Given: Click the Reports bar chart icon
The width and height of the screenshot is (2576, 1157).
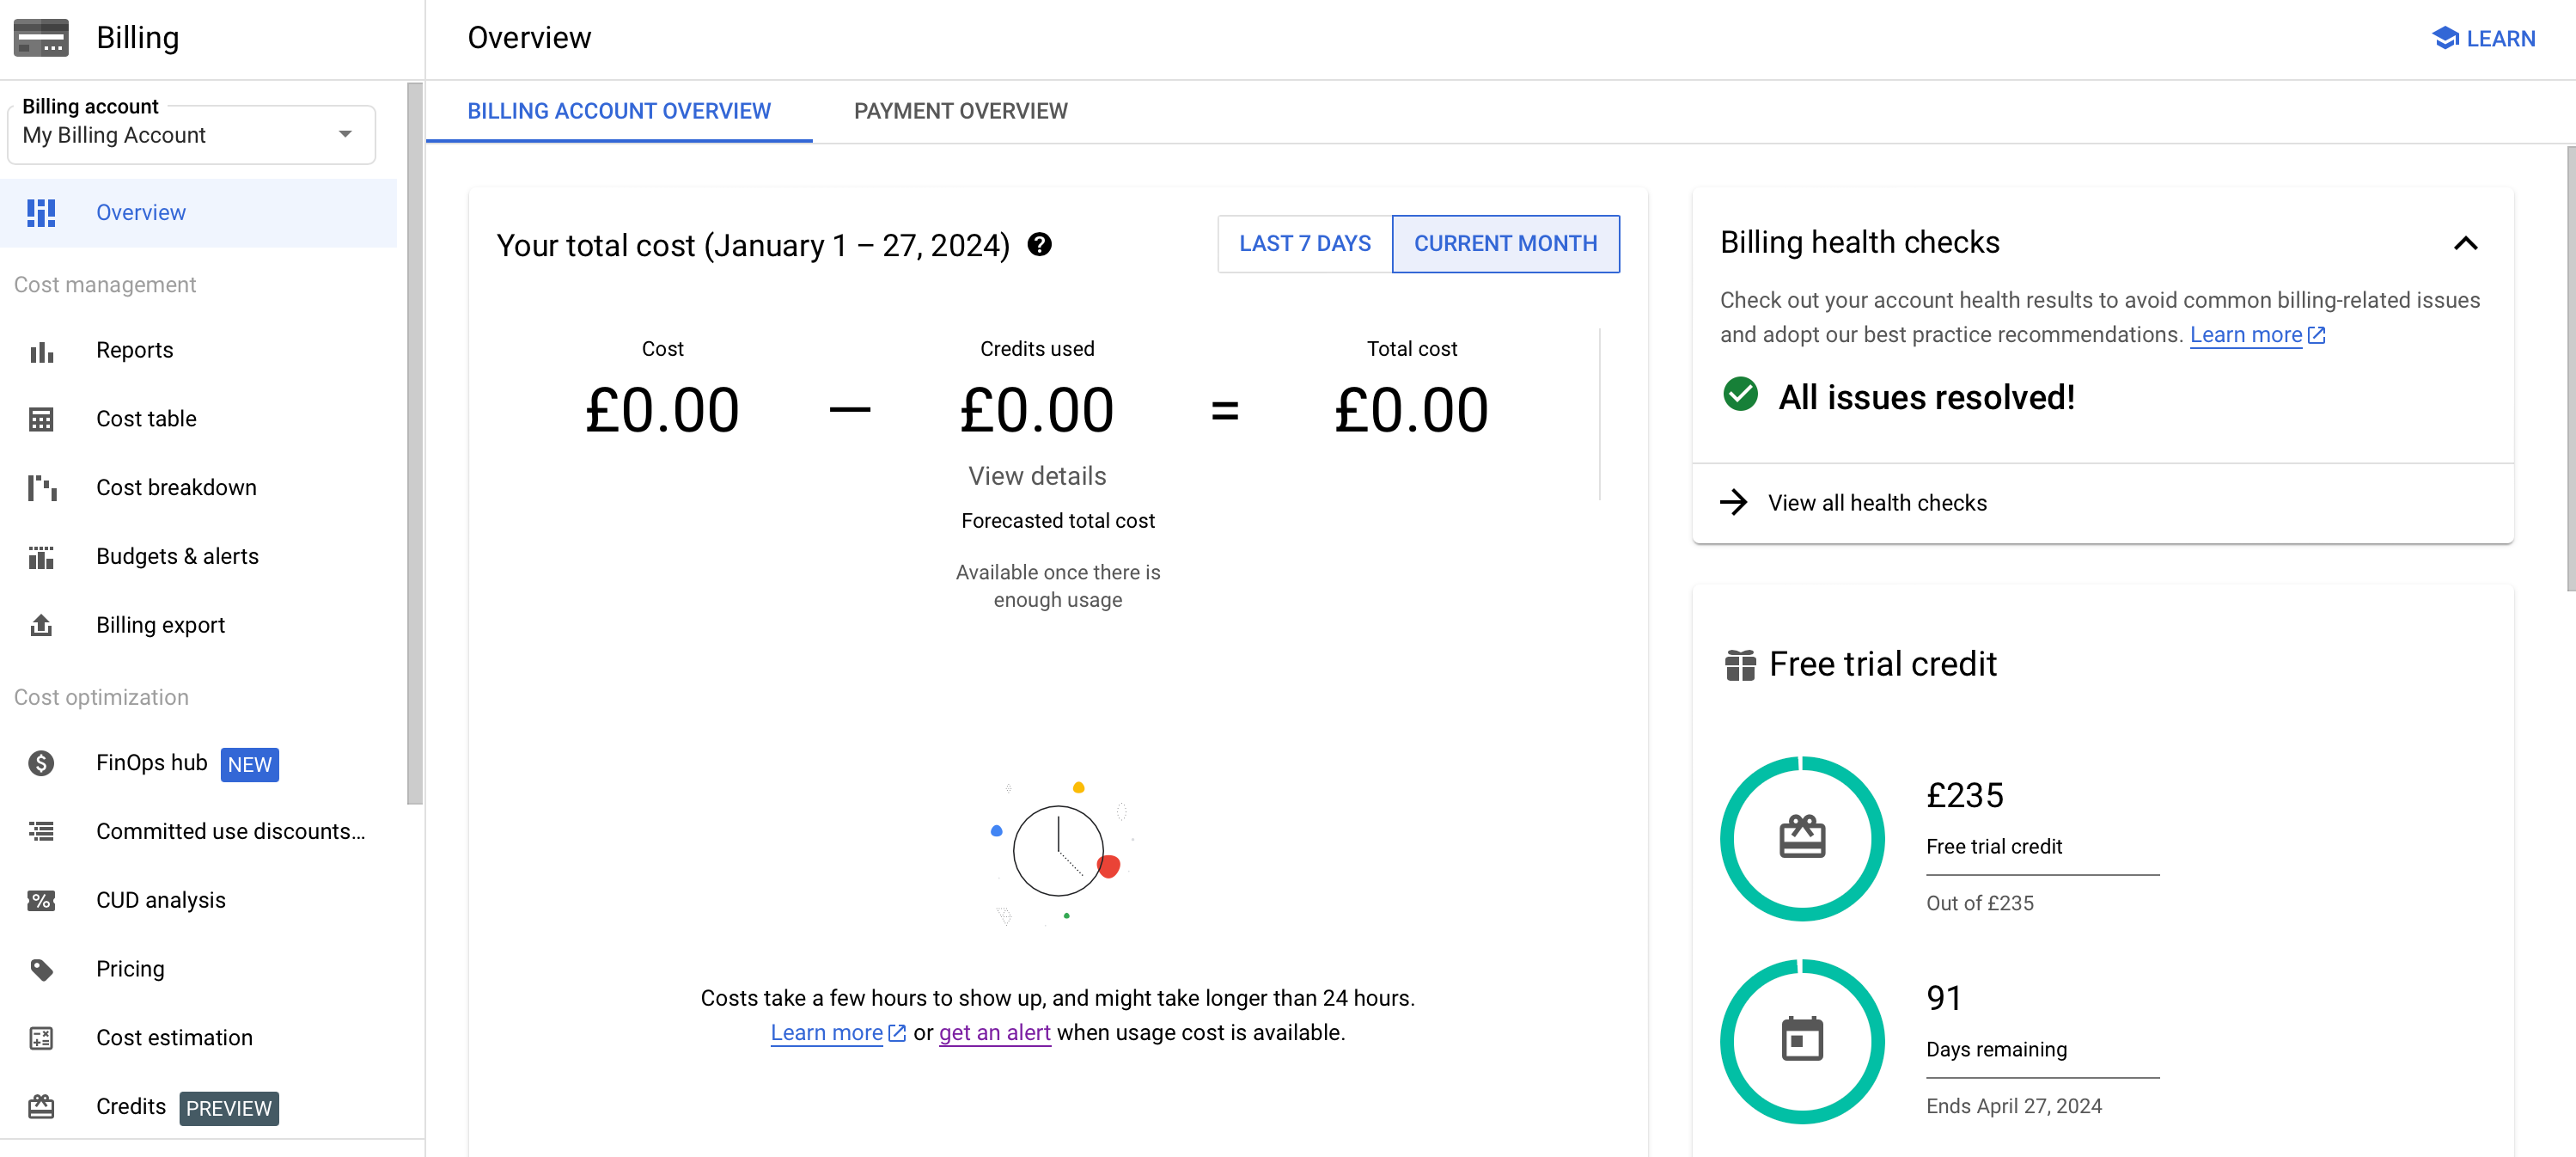Looking at the screenshot, I should (41, 351).
